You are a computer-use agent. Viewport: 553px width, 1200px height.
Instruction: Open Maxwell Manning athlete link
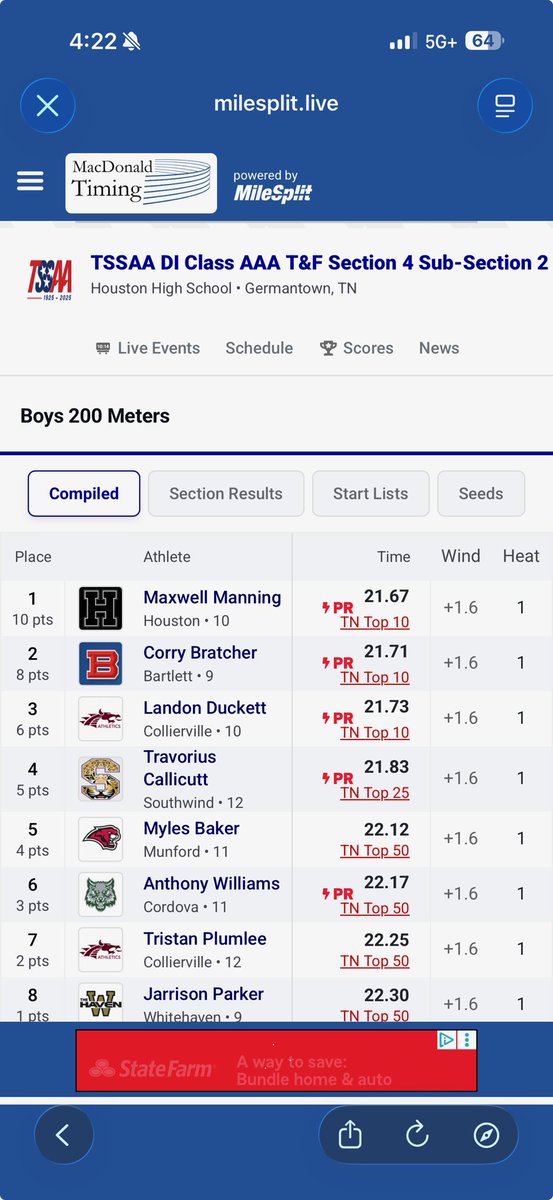(x=212, y=597)
